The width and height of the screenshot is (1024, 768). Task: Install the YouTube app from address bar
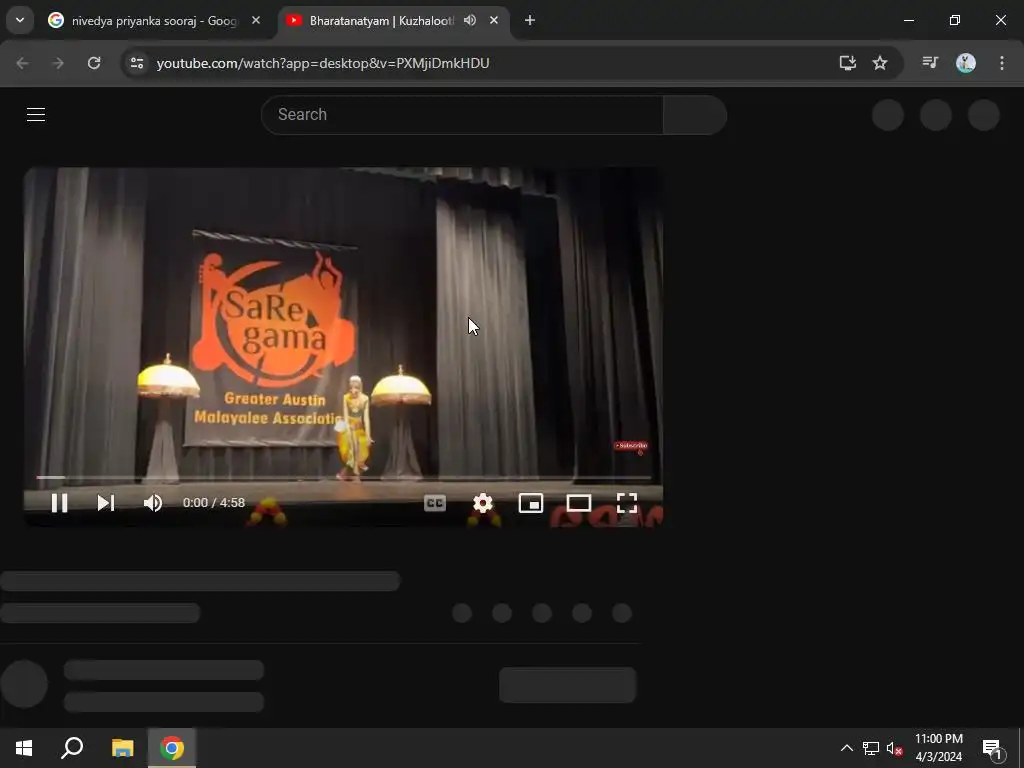click(848, 63)
